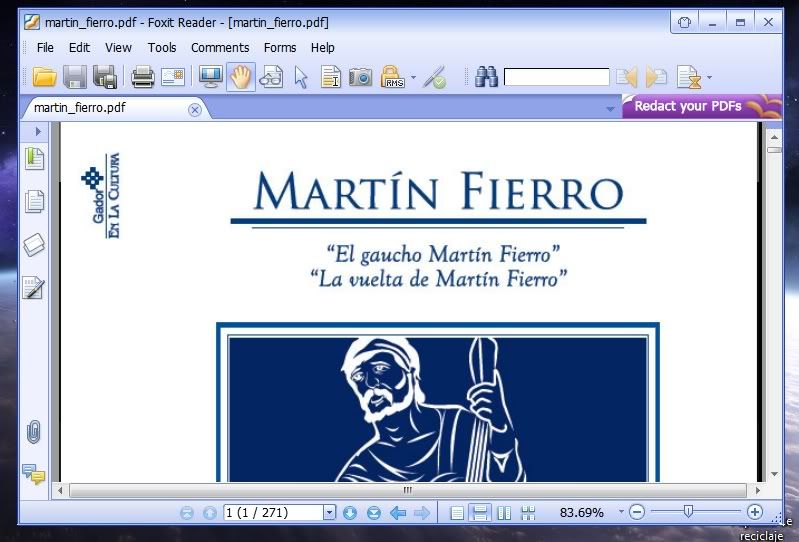The image size is (799, 542).
Task: Open the reading glasses view icon
Action: click(271, 77)
